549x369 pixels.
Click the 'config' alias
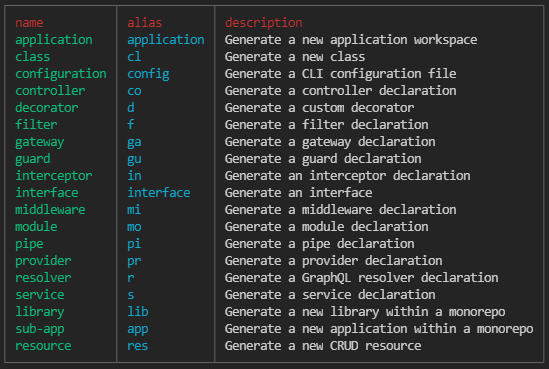coord(148,74)
